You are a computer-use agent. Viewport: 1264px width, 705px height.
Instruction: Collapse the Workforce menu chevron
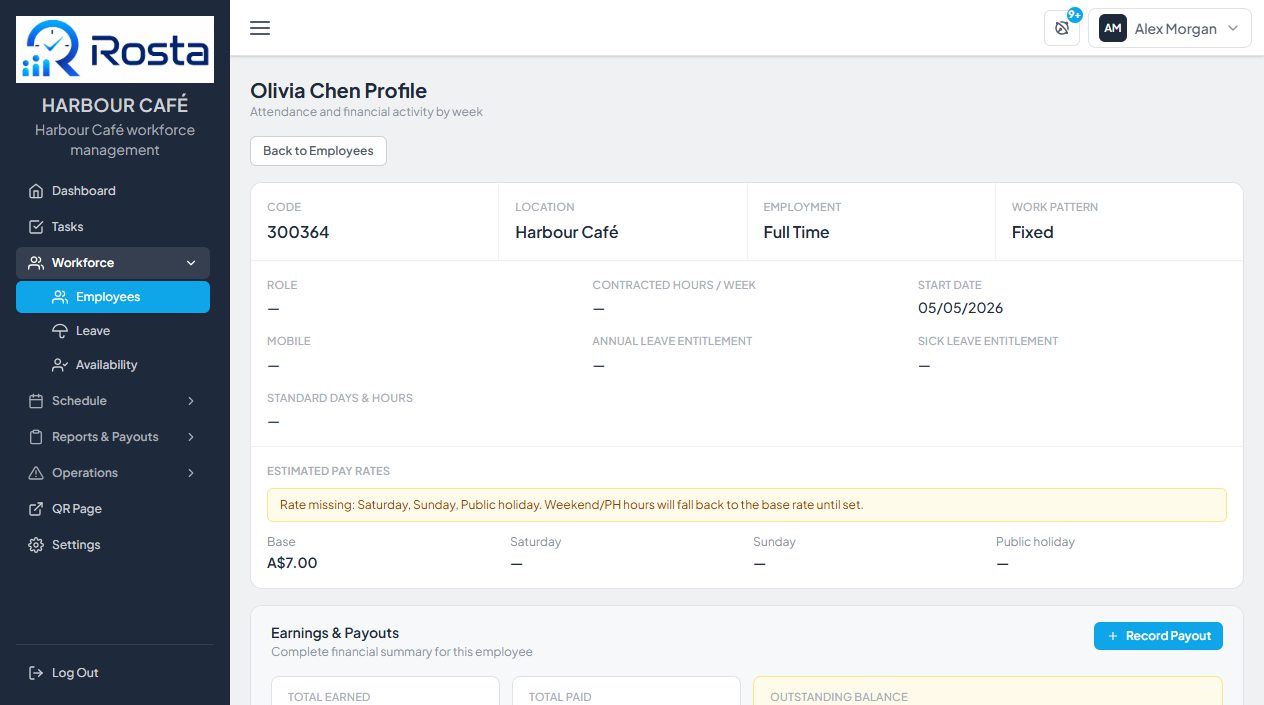pyautogui.click(x=191, y=263)
